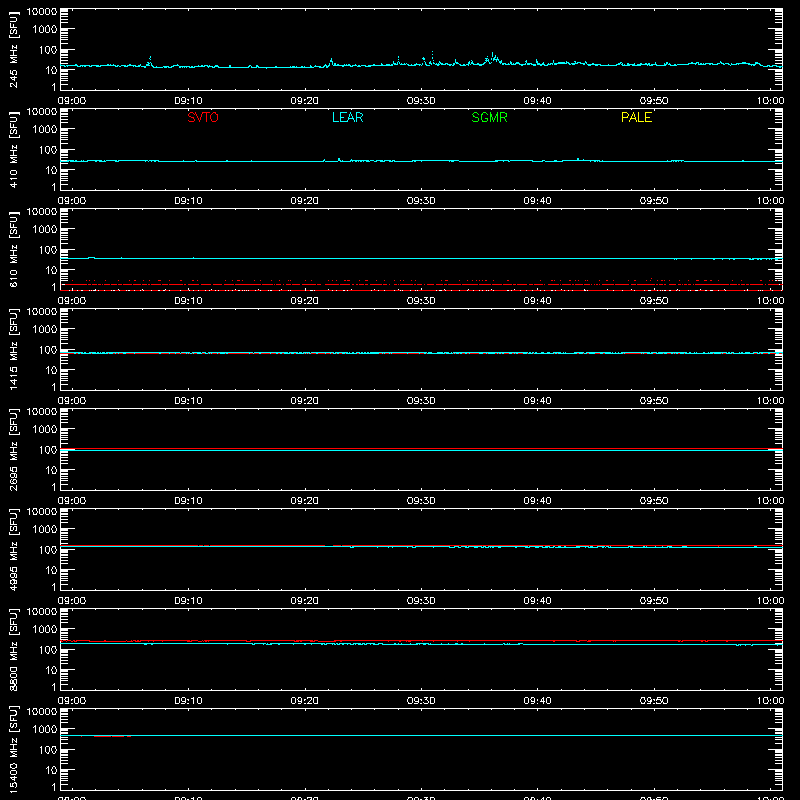This screenshot has width=800, height=800.
Task: Select the 2695 MHz [SFU] axis title
Action: tap(14, 449)
